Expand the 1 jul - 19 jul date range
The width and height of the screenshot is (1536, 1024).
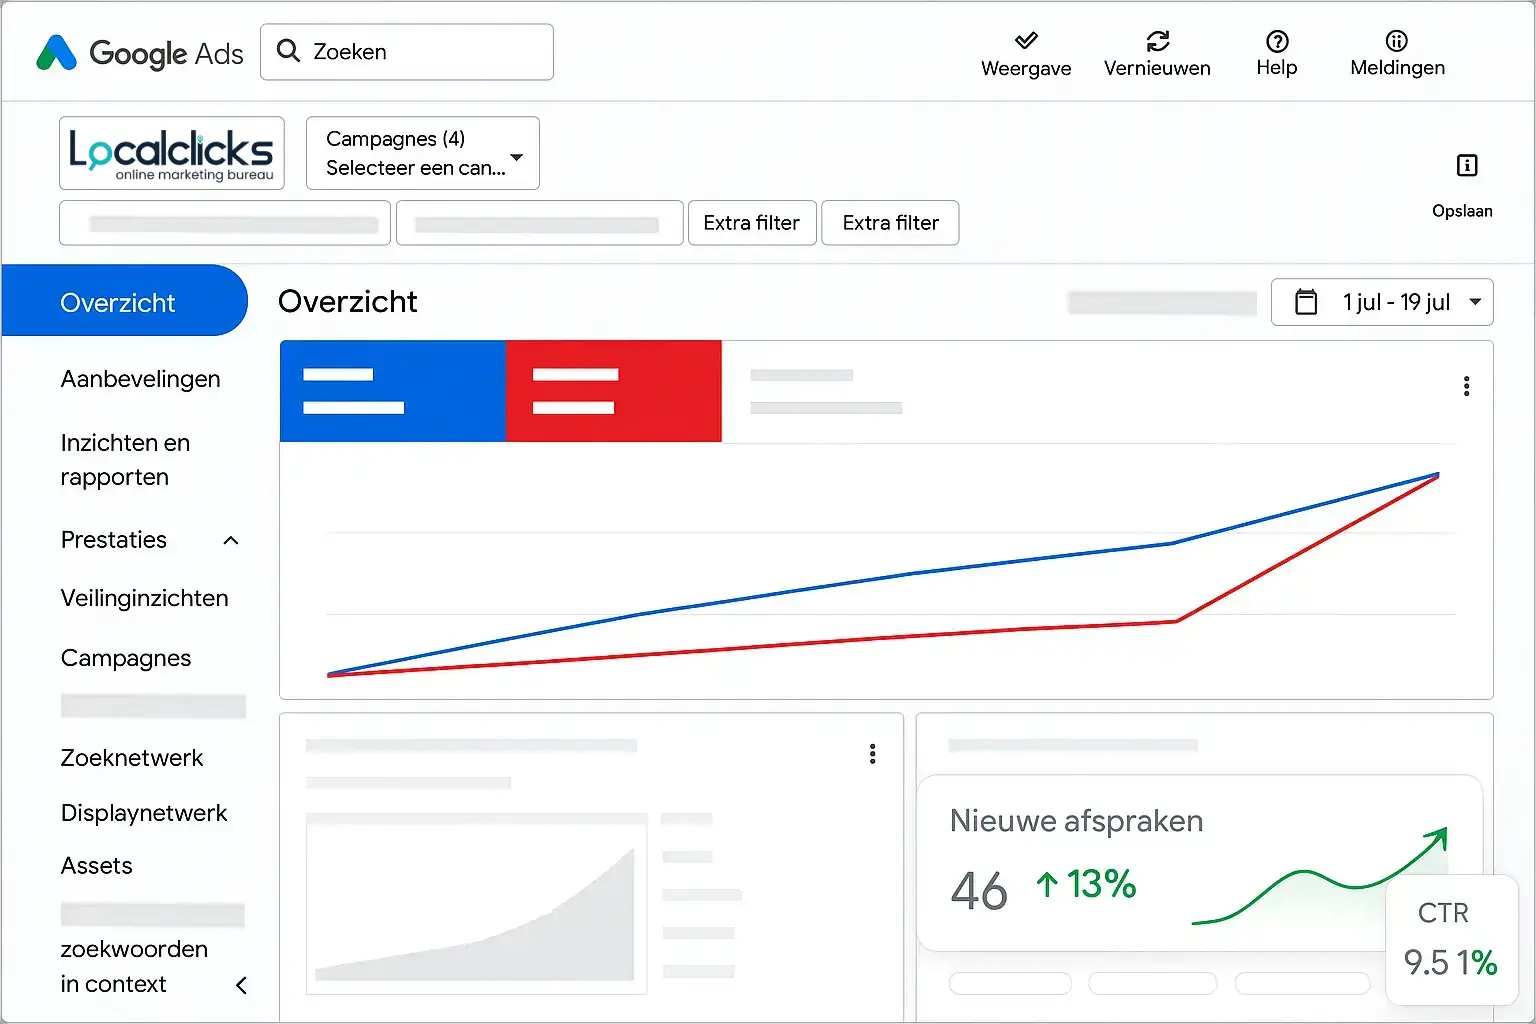click(x=1475, y=302)
